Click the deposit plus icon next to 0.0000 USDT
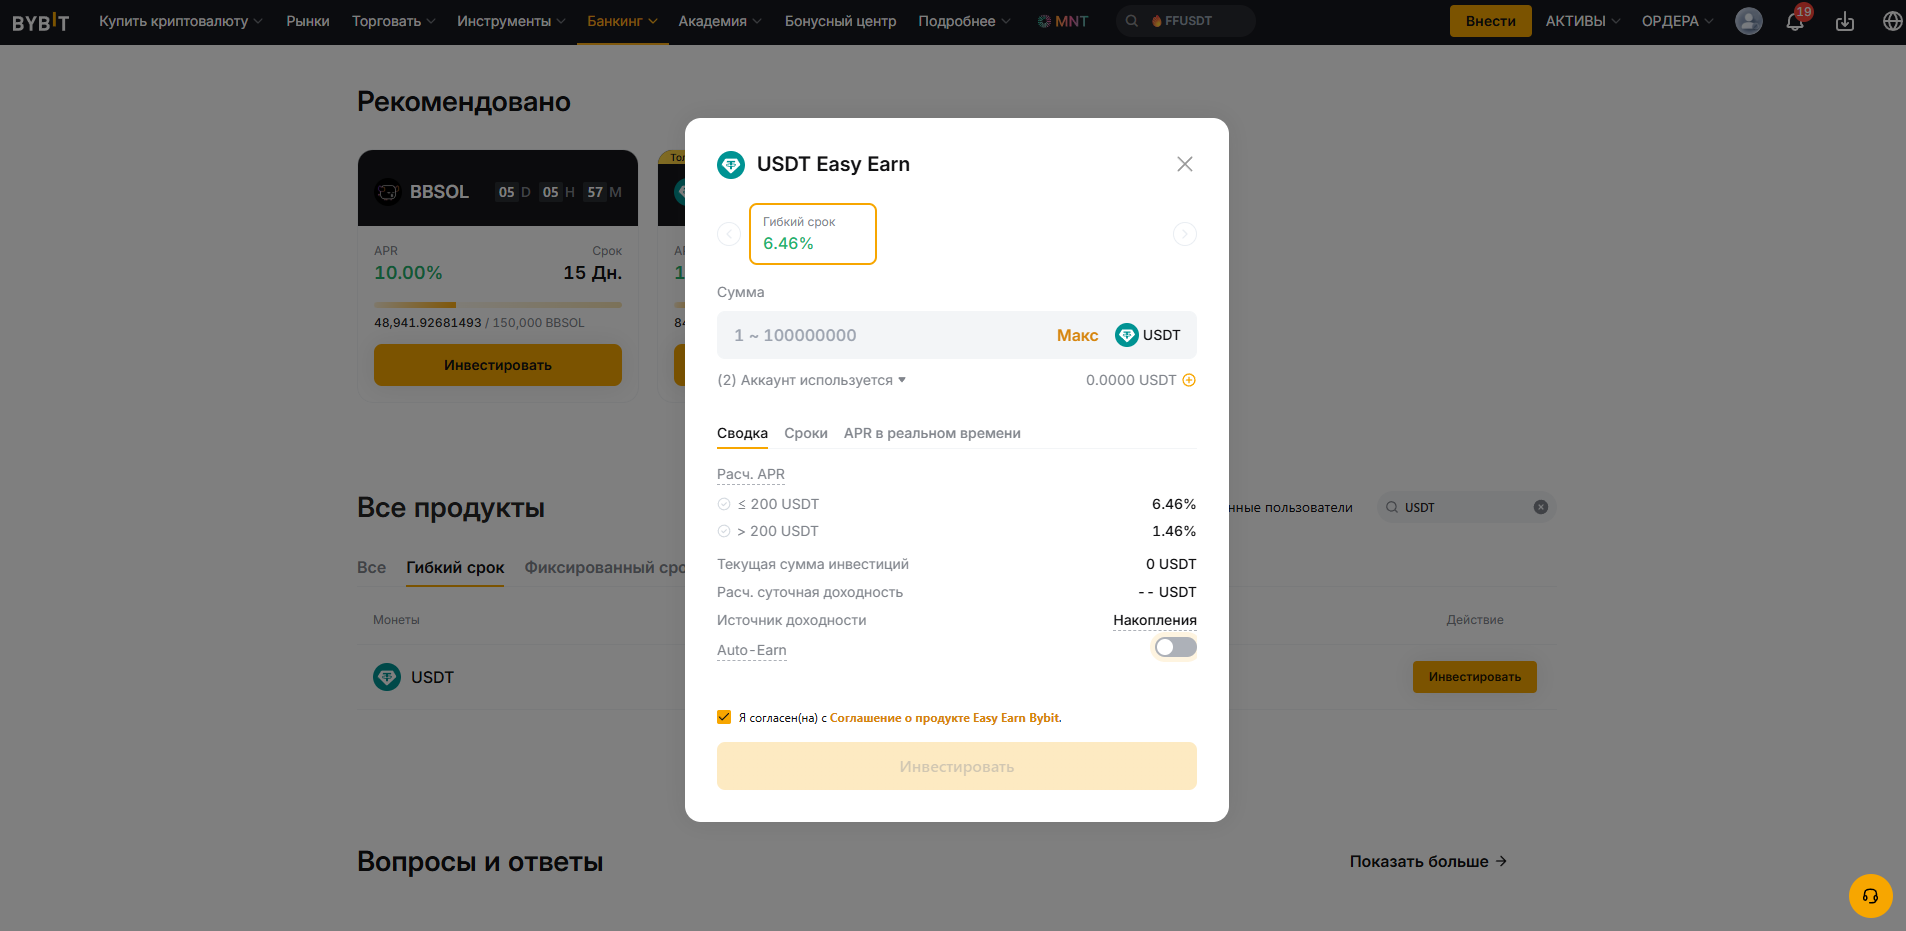Viewport: 1906px width, 931px height. [x=1188, y=380]
